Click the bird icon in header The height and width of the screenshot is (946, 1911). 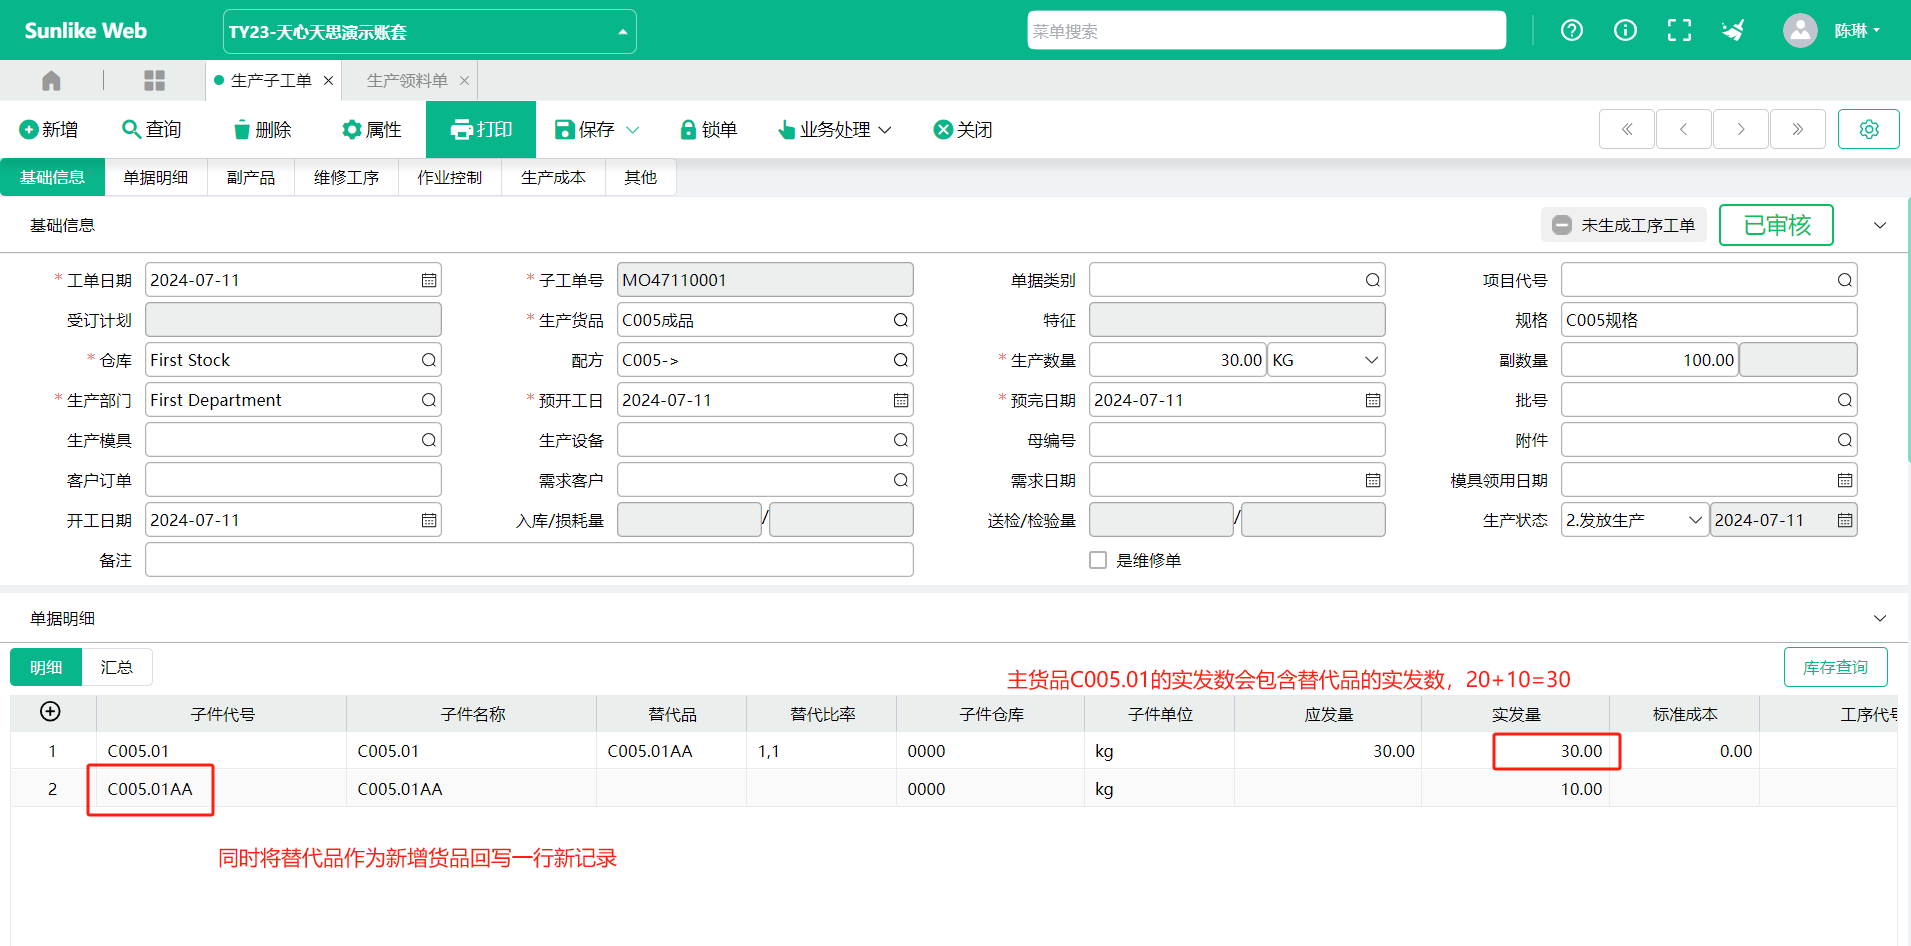tap(1733, 30)
